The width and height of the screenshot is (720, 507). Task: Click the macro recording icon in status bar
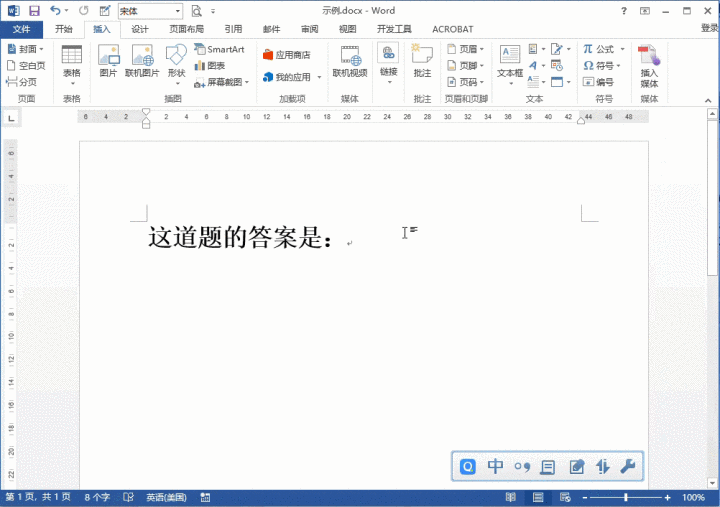tap(205, 497)
